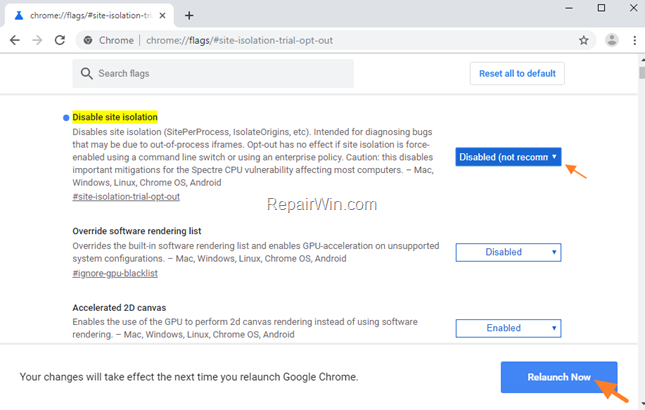Open the #ignore-gpu-blacklist link
Viewport: 645px width, 410px height.
pos(115,273)
